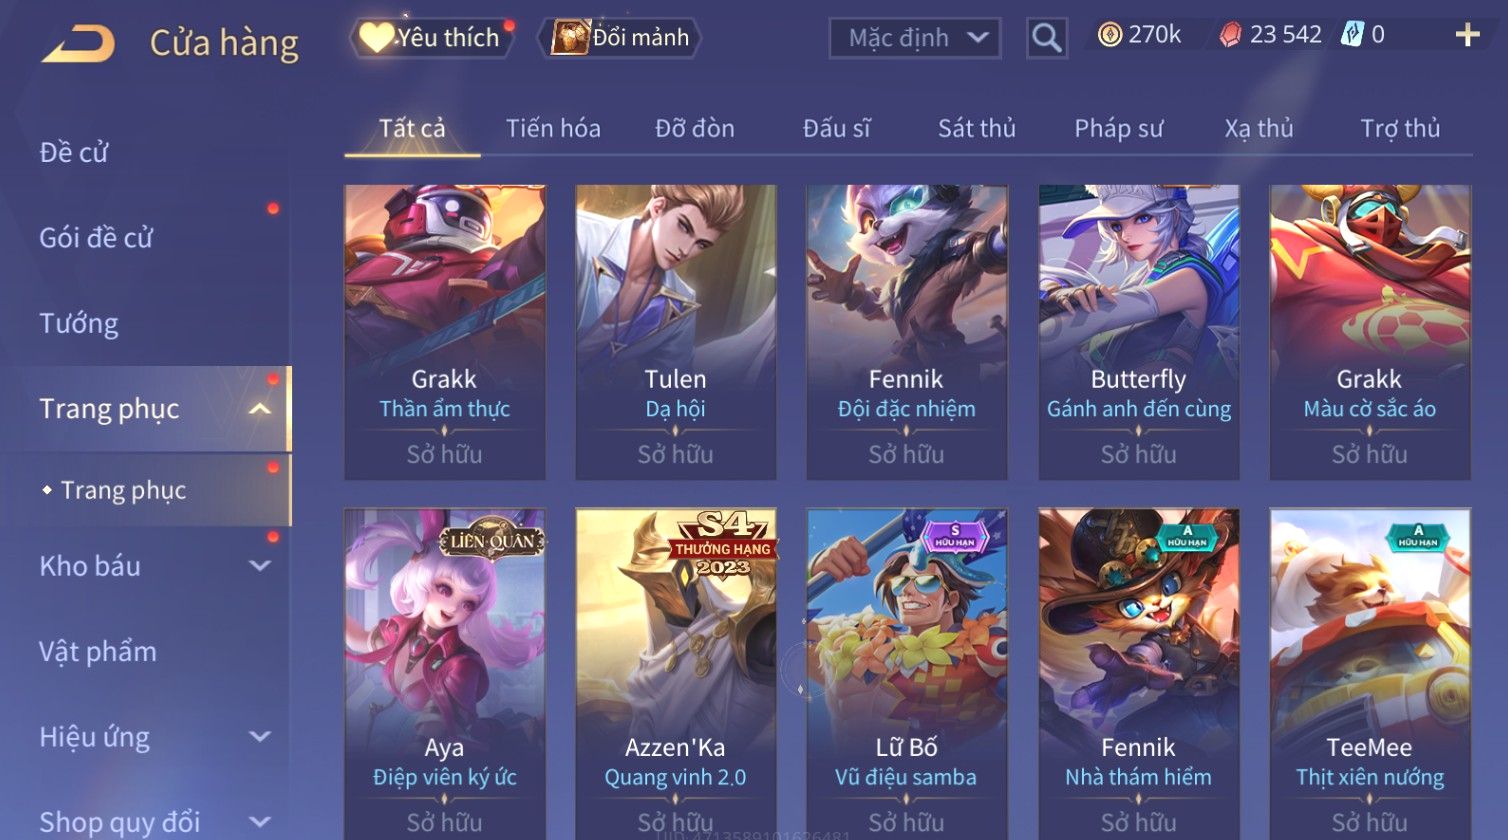Open the search magnifier icon
Viewport: 1508px width, 840px height.
coord(1047,39)
